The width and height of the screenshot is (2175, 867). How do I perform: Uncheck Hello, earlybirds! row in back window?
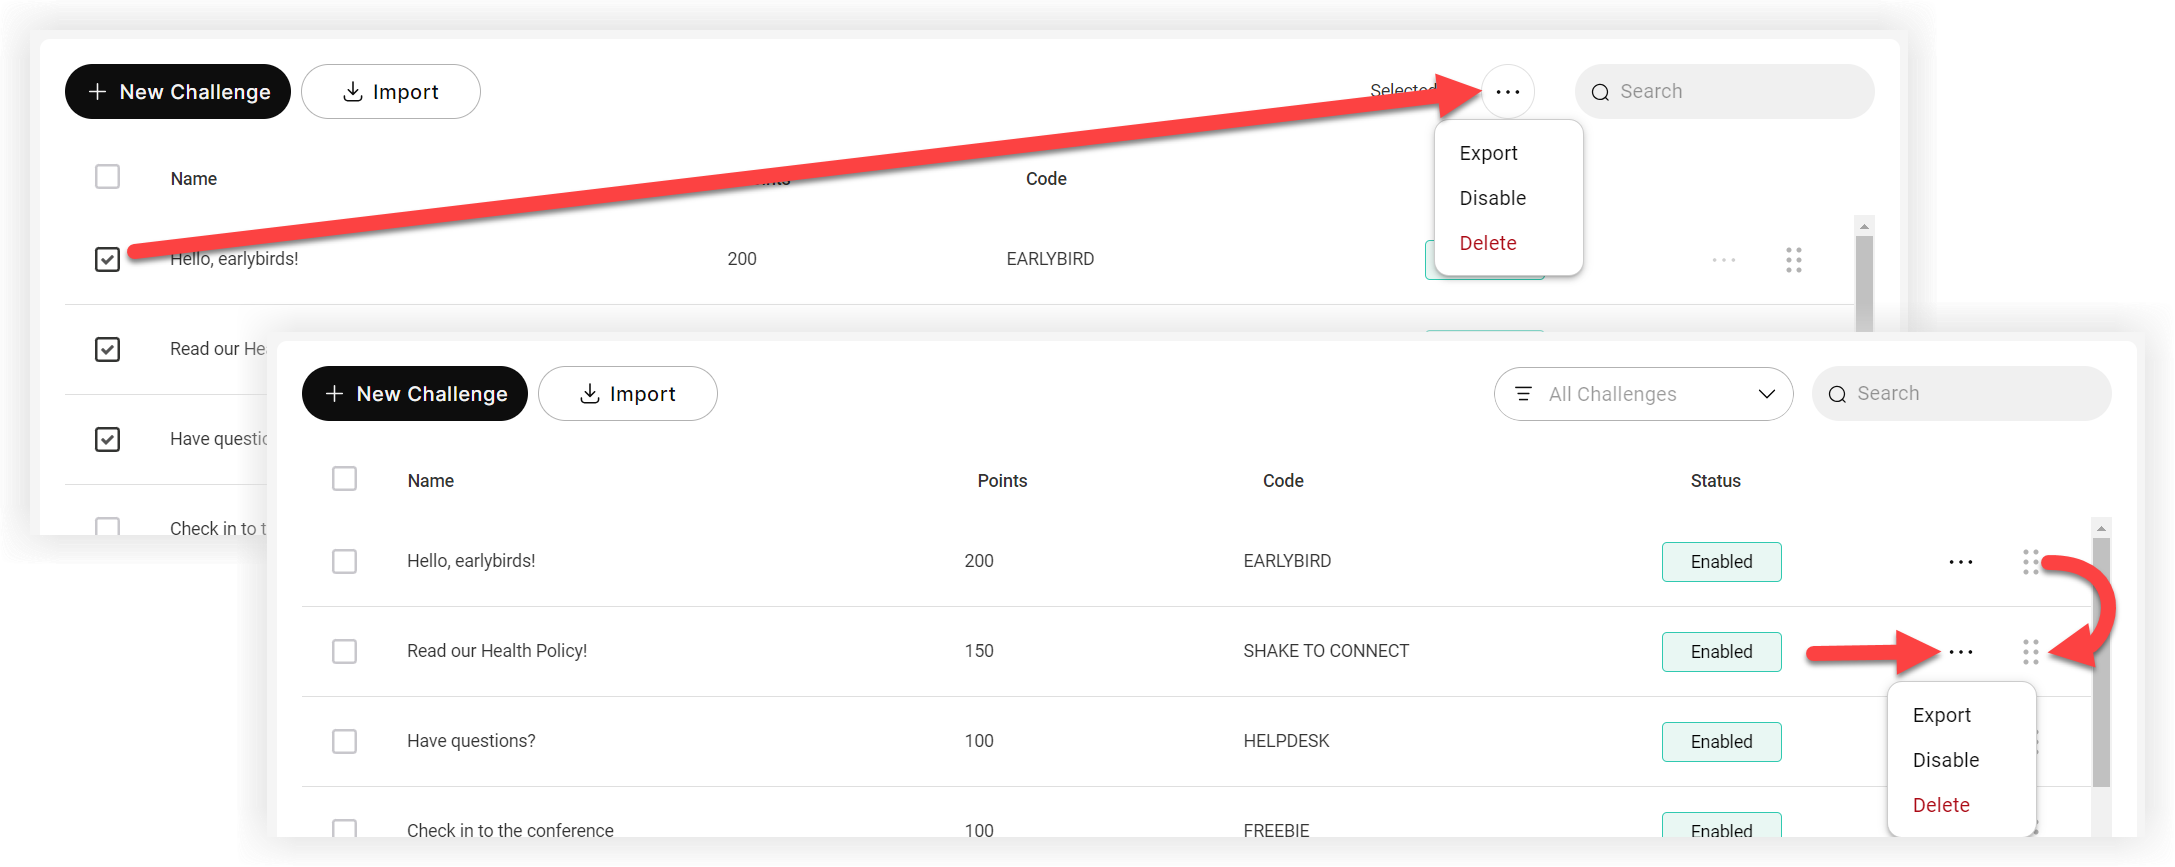point(107,259)
